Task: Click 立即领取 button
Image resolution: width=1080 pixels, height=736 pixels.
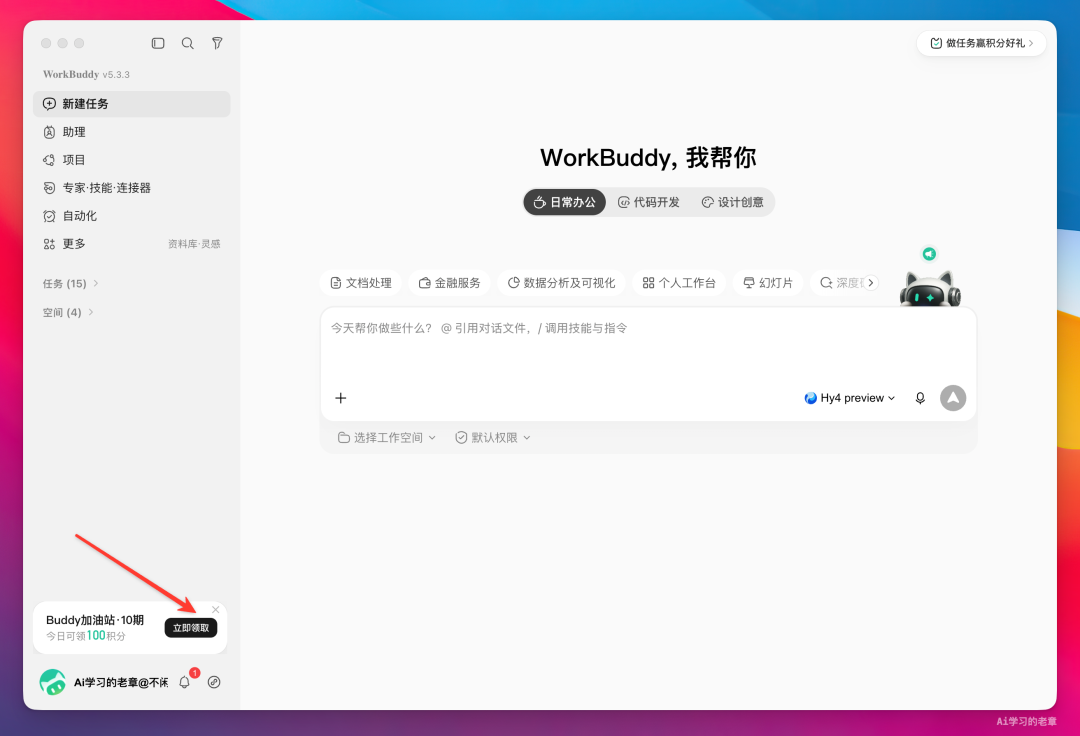Action: [191, 628]
